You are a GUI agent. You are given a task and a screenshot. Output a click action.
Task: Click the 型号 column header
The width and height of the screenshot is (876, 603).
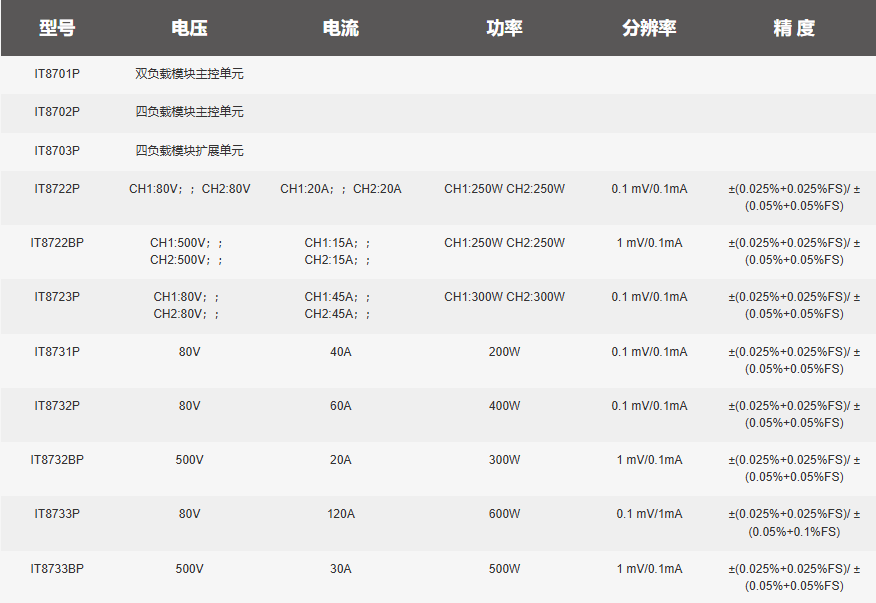point(57,28)
